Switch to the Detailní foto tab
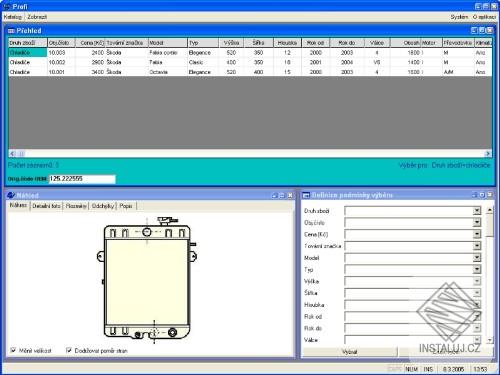The height and width of the screenshot is (375, 500). point(46,206)
